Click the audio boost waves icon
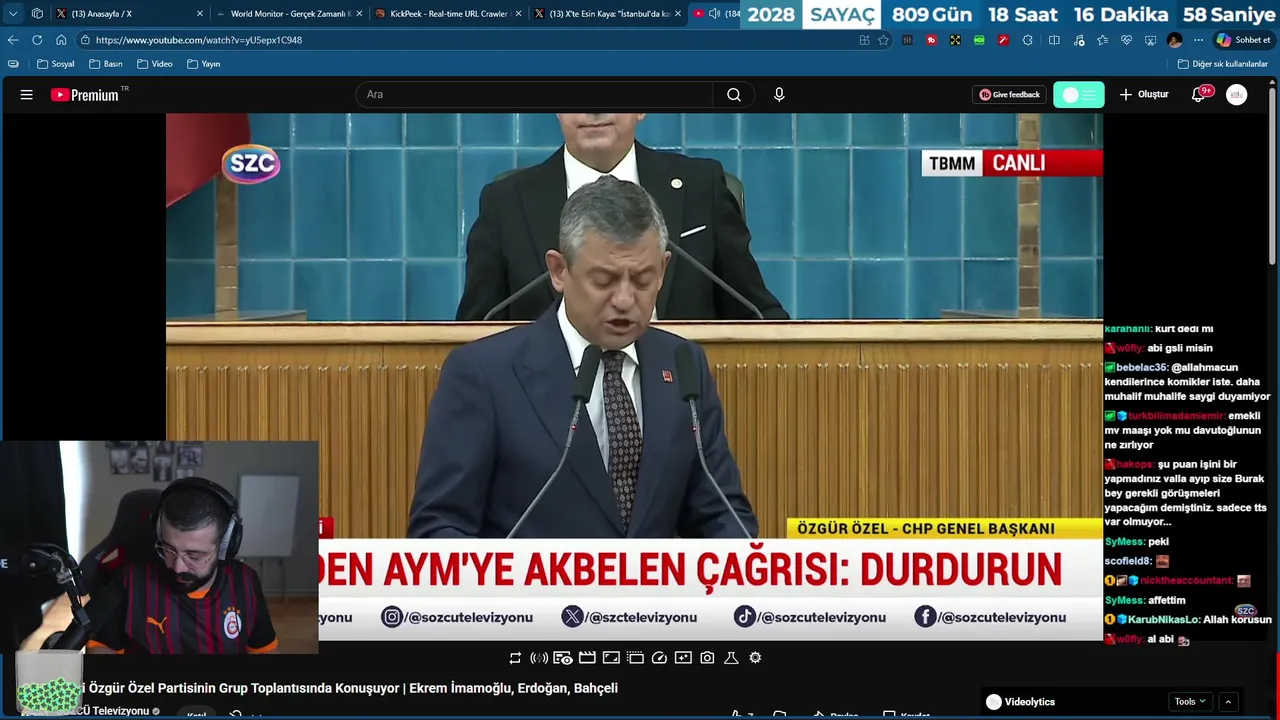 click(539, 658)
